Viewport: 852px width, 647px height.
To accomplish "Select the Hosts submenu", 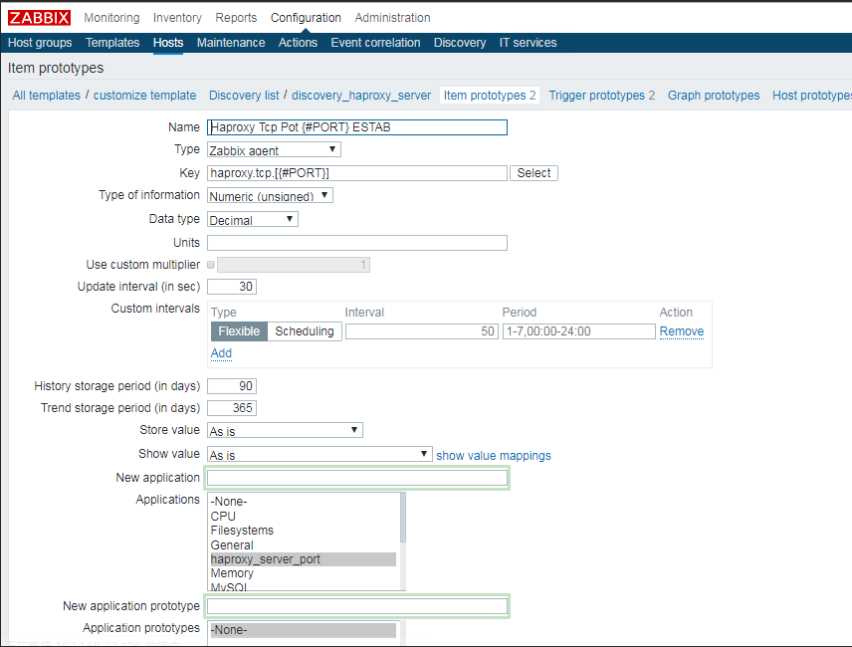I will 168,42.
